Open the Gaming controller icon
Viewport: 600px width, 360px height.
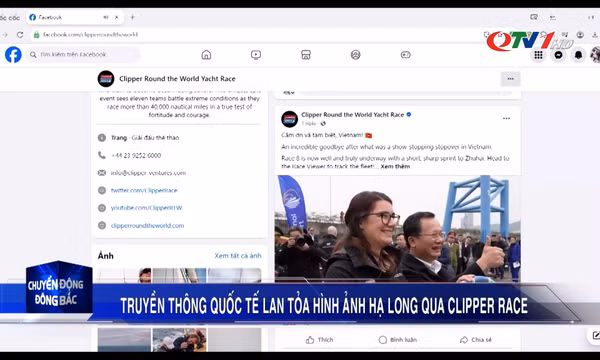[406, 55]
